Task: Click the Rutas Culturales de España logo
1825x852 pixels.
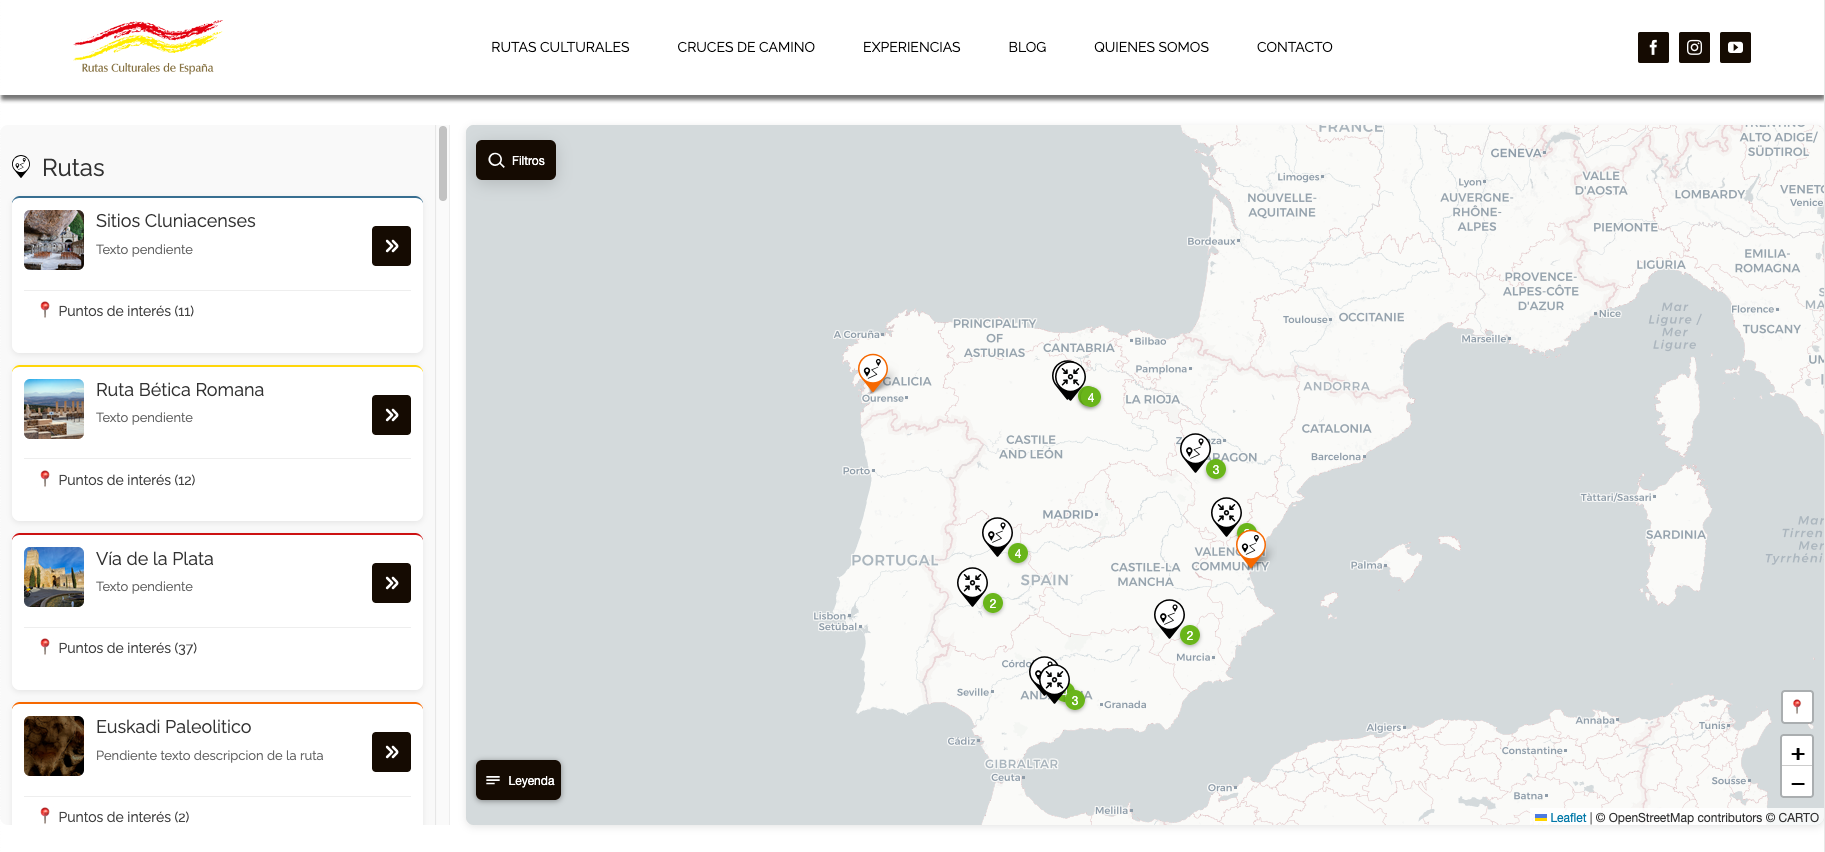Action: coord(148,47)
